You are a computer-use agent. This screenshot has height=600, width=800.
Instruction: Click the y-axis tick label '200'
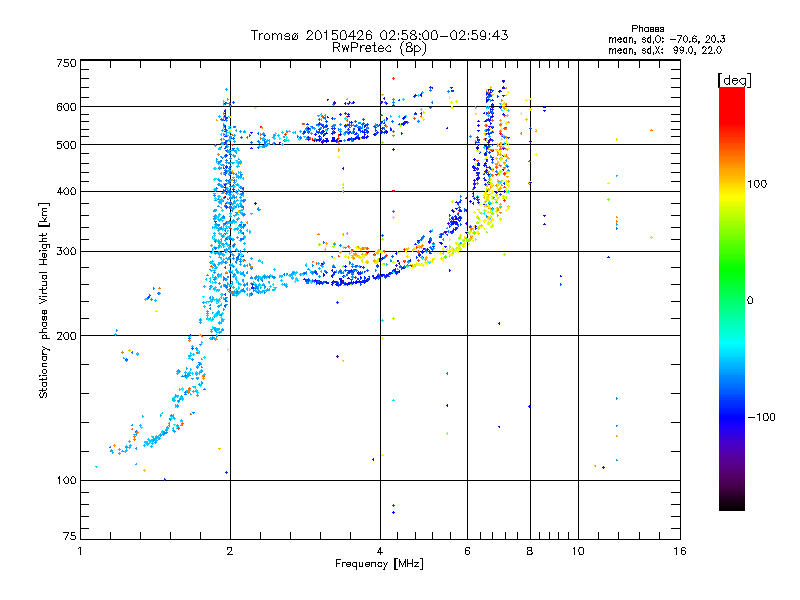tap(66, 336)
